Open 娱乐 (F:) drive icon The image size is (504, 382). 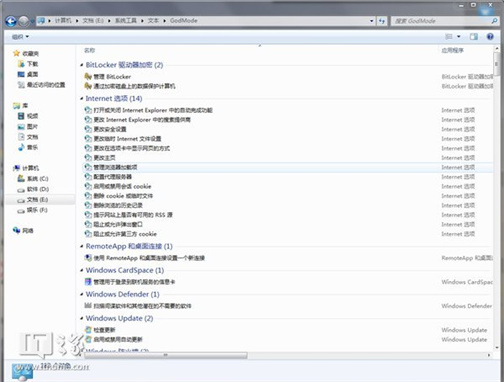click(21, 210)
